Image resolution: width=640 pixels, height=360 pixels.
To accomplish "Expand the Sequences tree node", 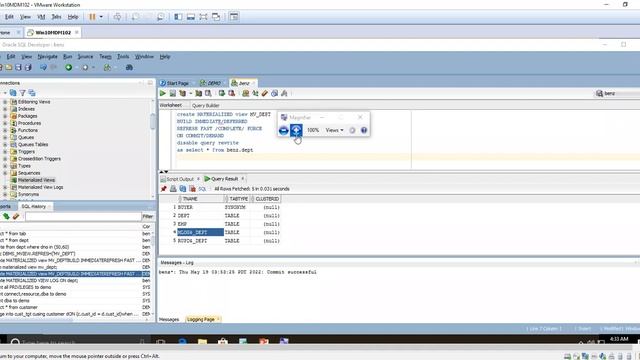I will coord(5,173).
